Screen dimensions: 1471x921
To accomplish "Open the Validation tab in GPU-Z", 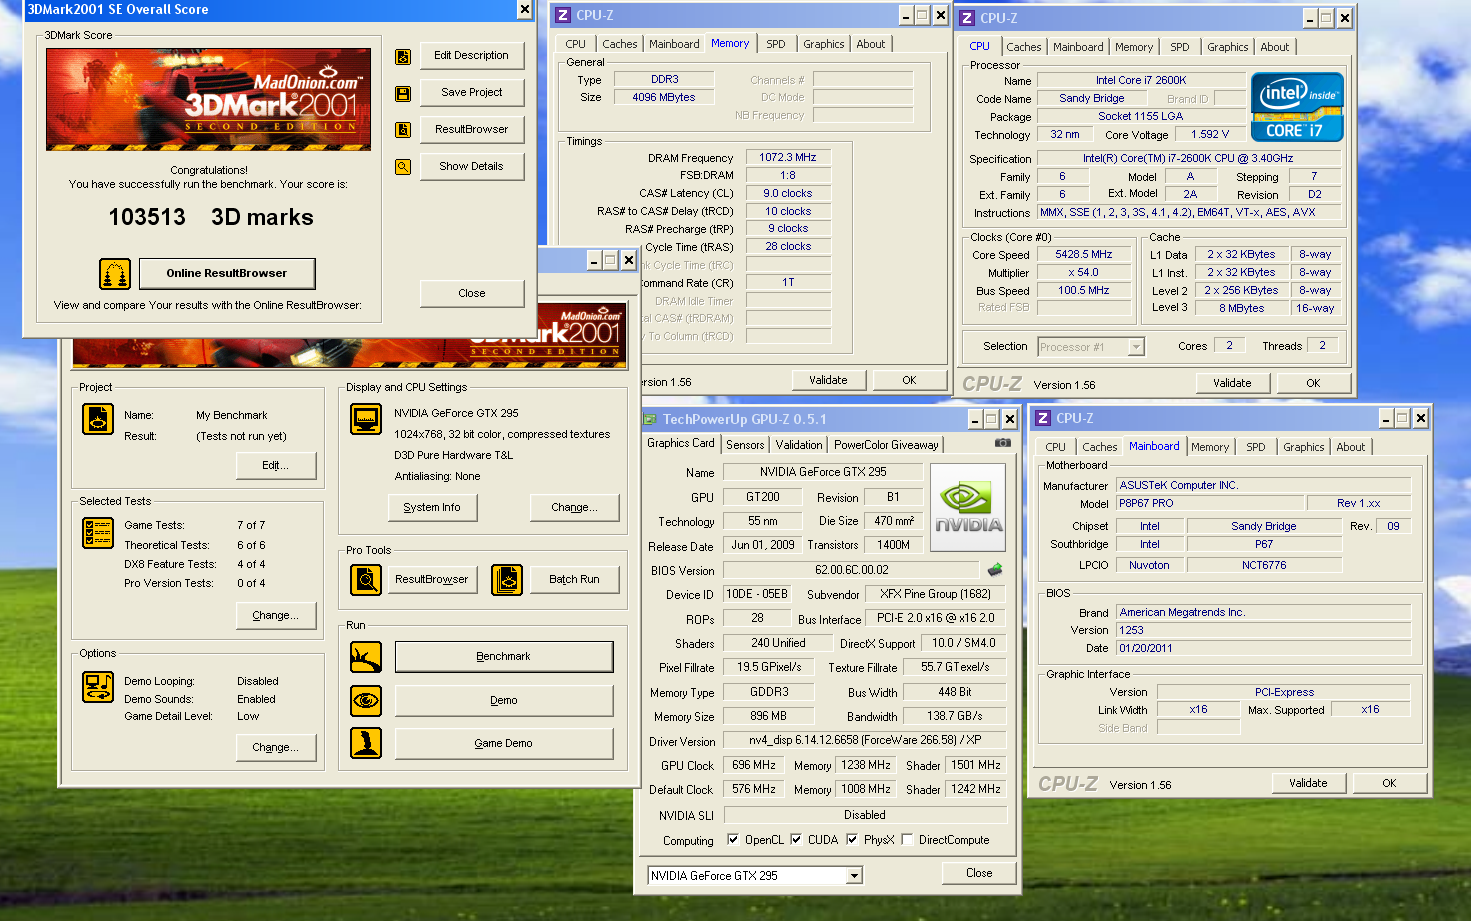I will tap(799, 445).
